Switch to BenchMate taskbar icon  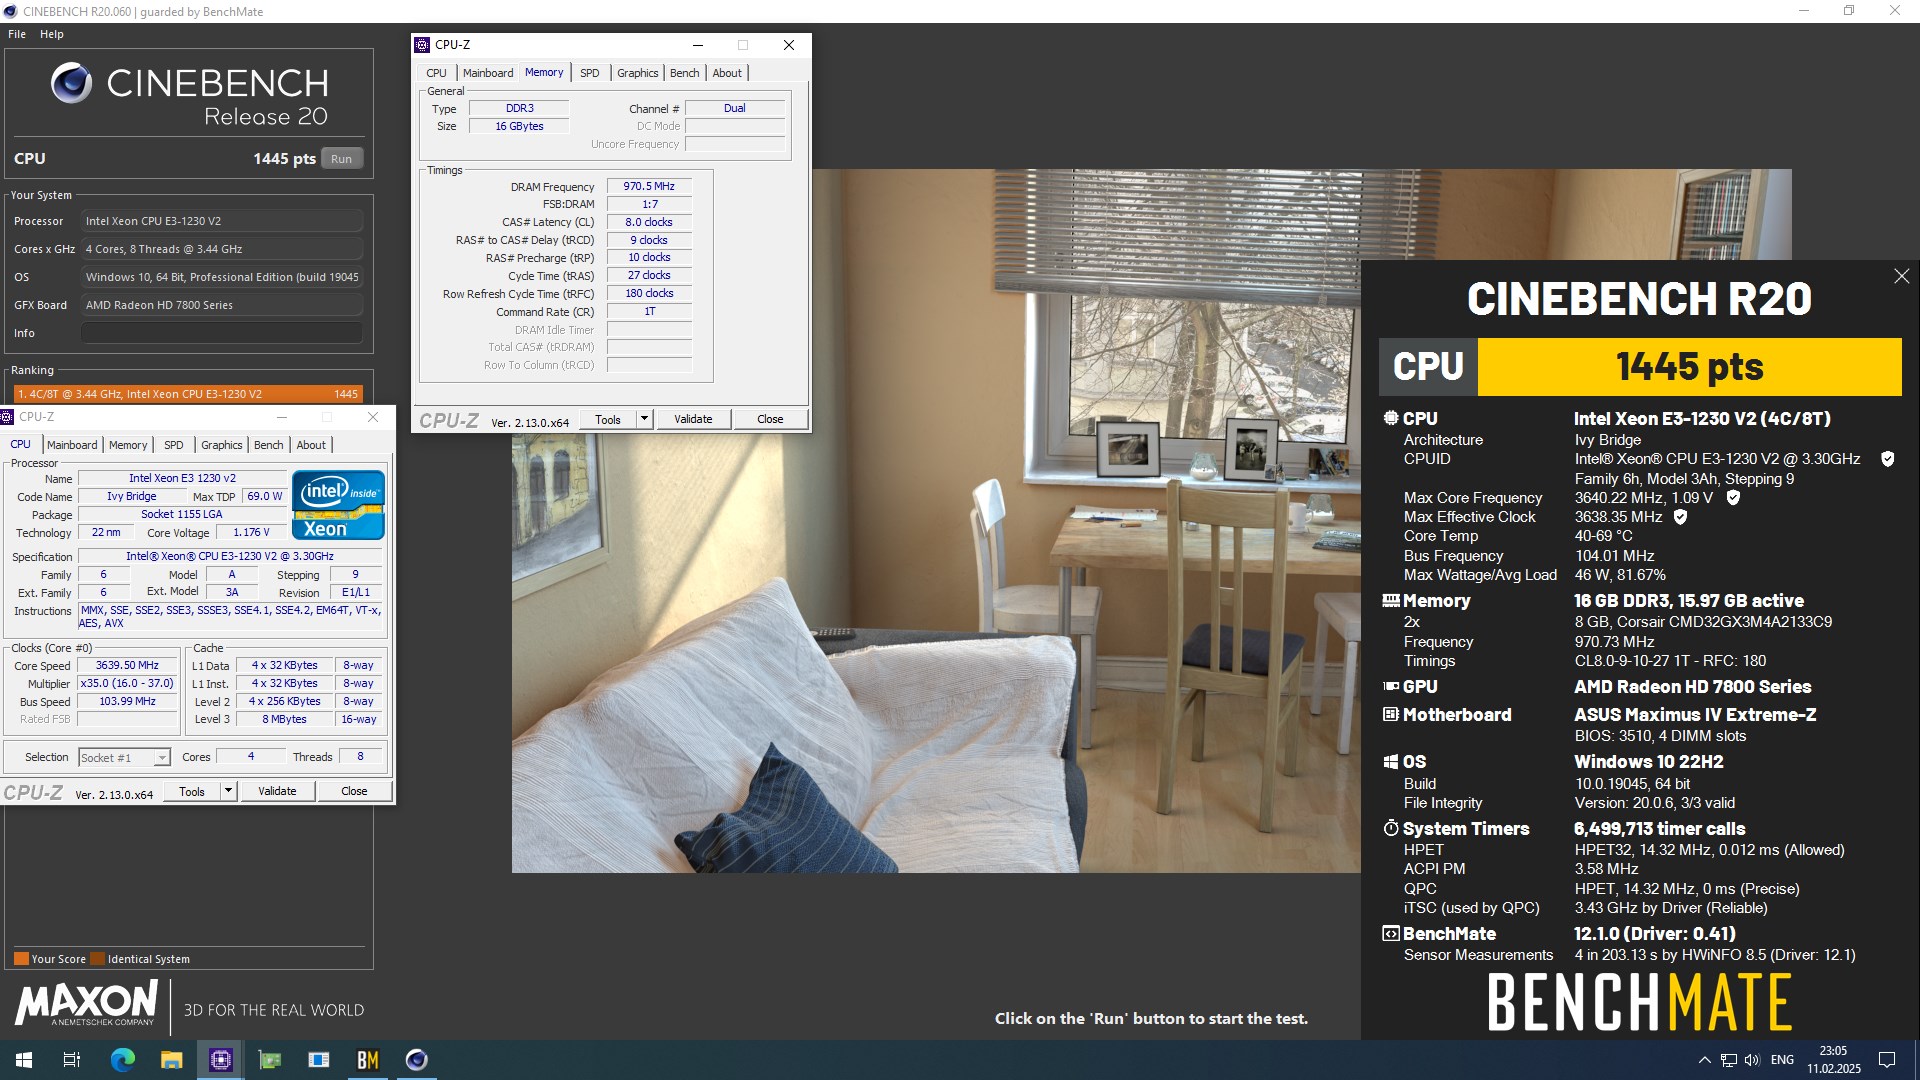368,1060
